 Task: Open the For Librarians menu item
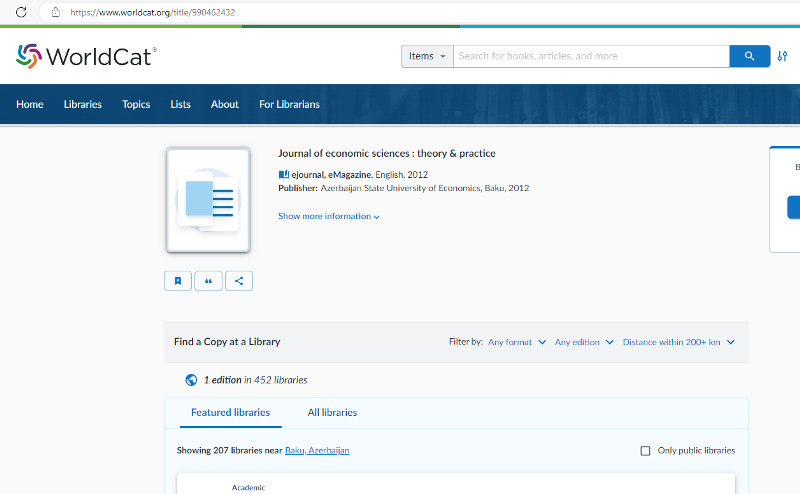pyautogui.click(x=289, y=104)
